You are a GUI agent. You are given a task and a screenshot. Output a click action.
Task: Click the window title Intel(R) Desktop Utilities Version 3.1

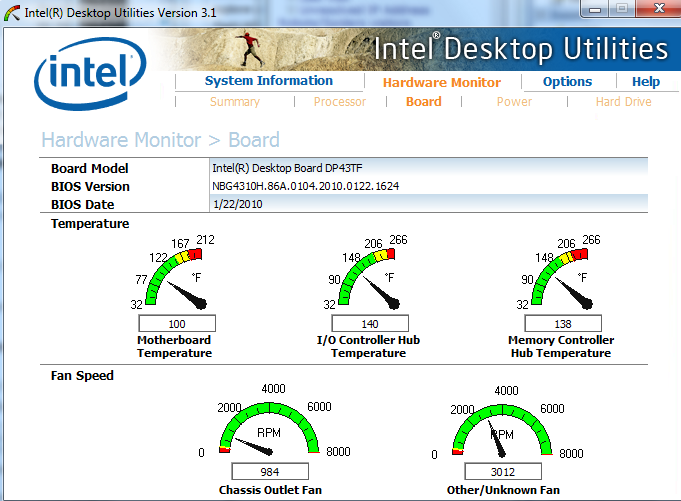click(x=120, y=13)
